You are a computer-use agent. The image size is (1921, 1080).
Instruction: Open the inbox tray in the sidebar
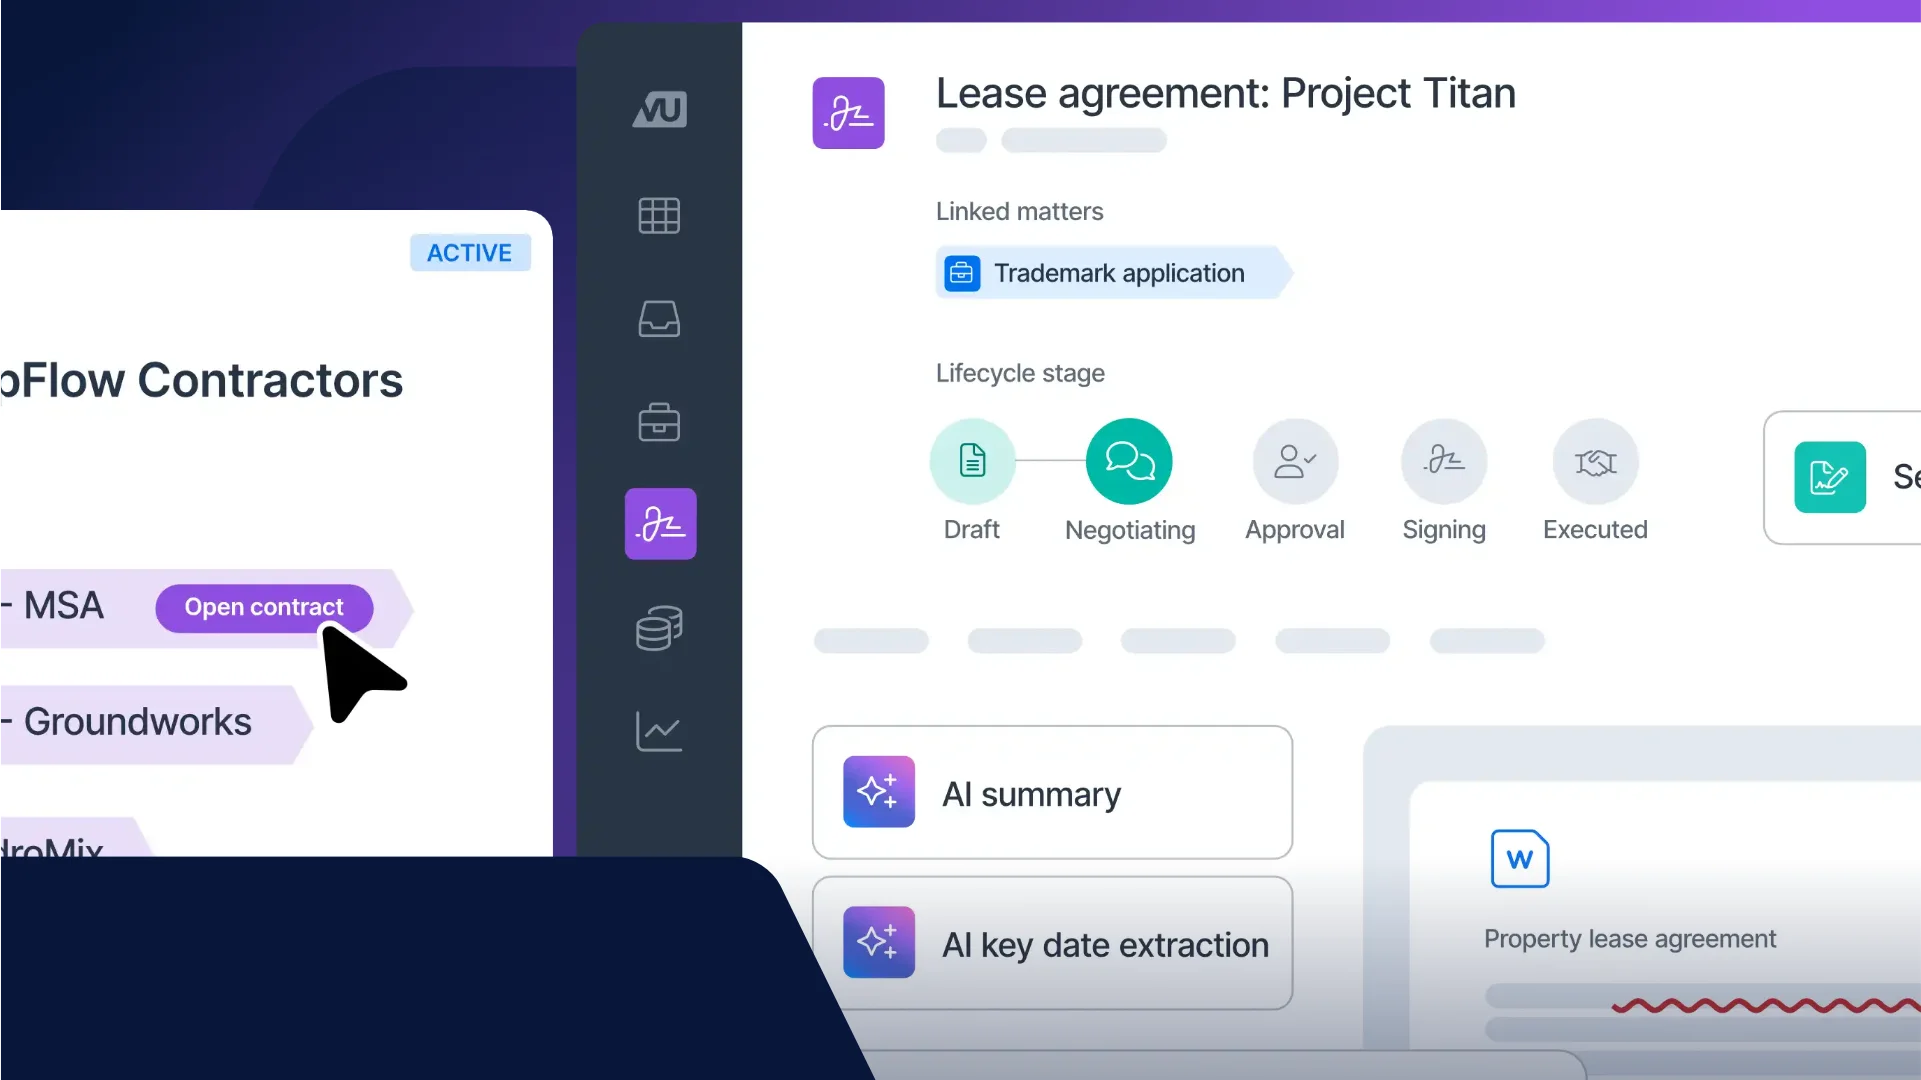659,319
